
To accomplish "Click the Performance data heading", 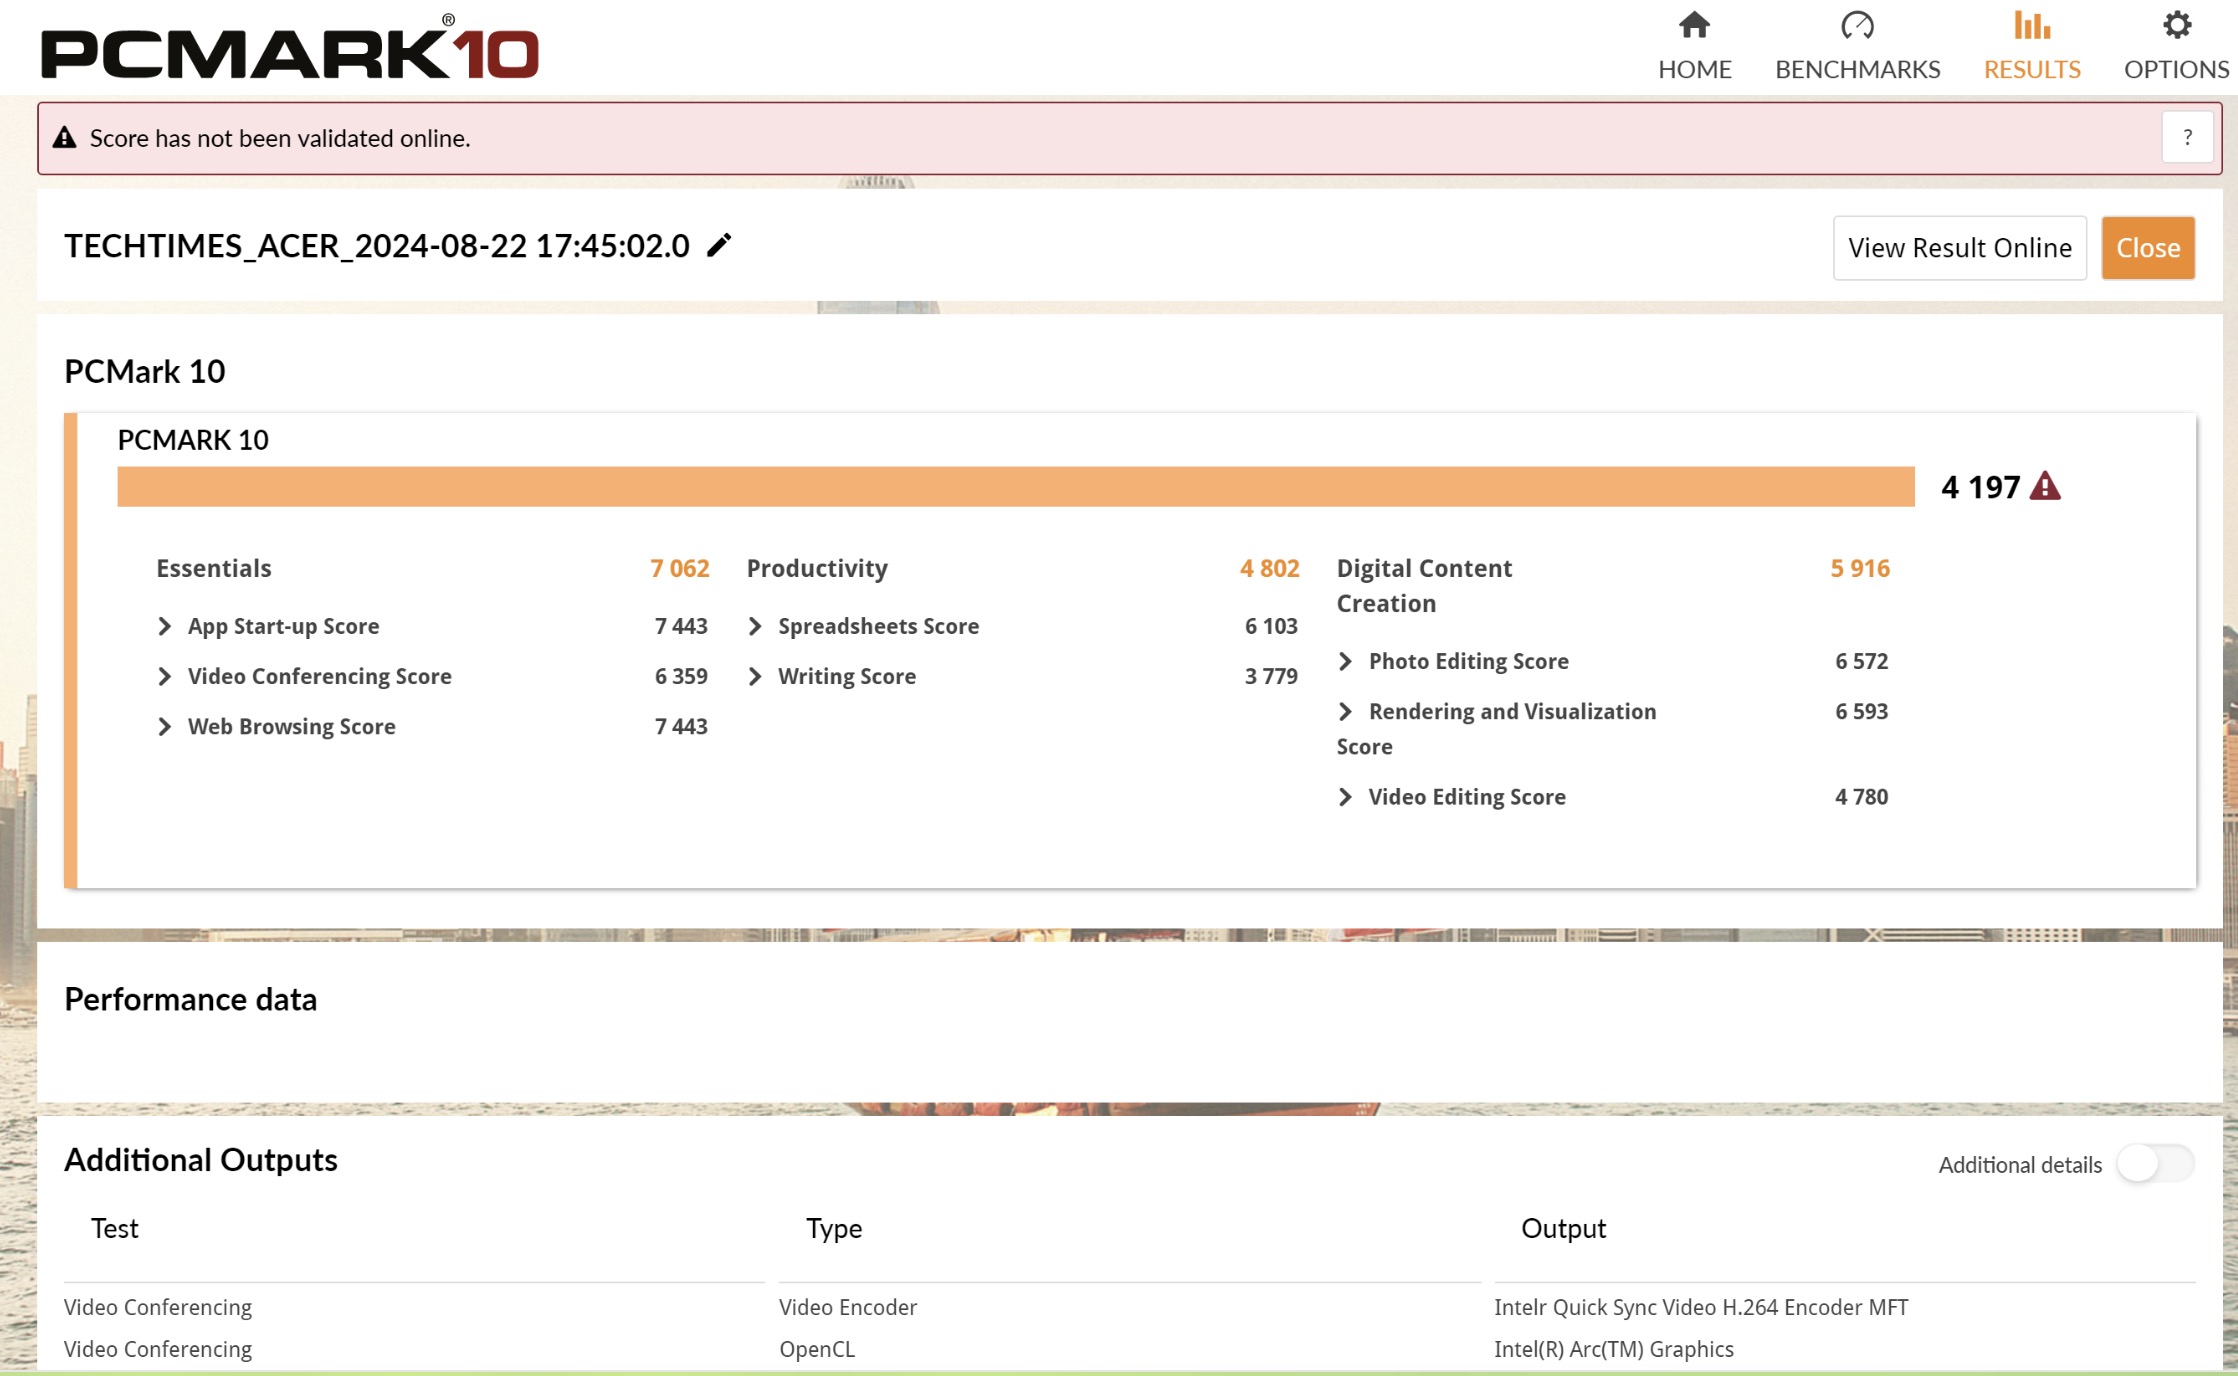I will [191, 999].
